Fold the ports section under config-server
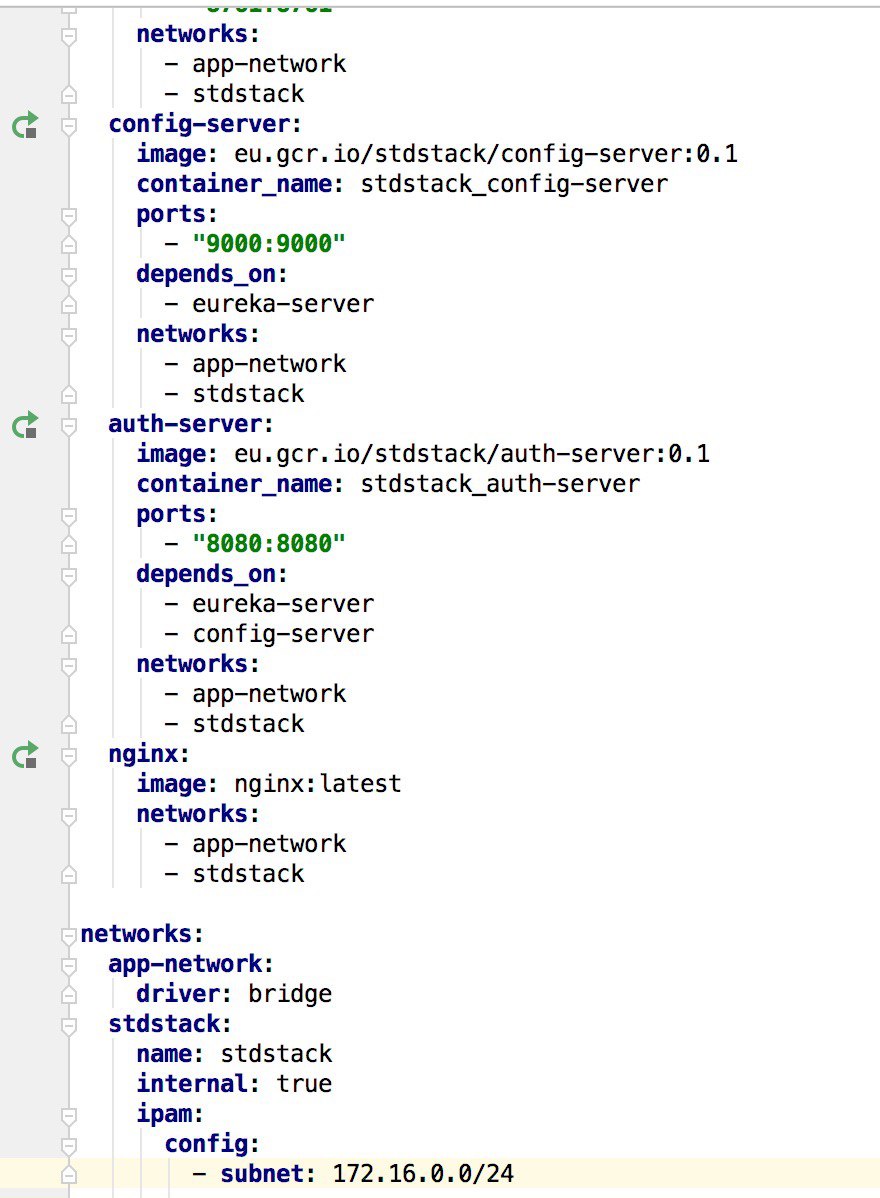The image size is (880, 1198). pyautogui.click(x=69, y=215)
